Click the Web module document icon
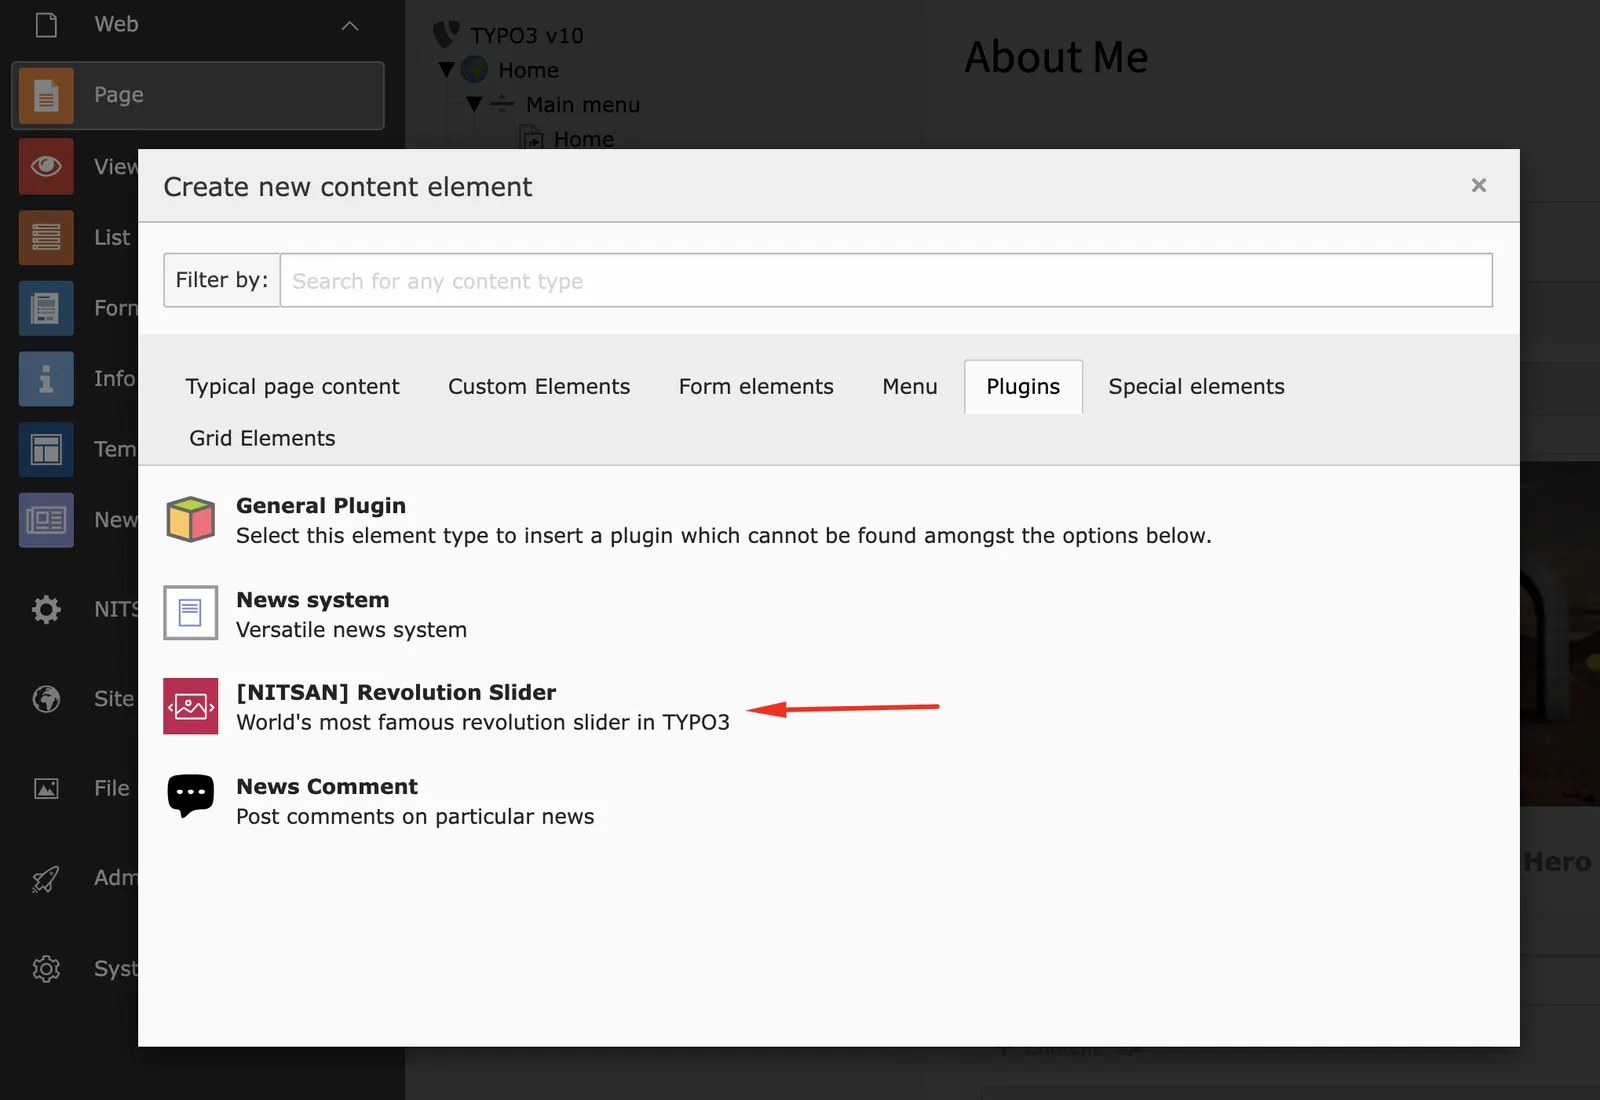Image resolution: width=1600 pixels, height=1100 pixels. point(46,24)
